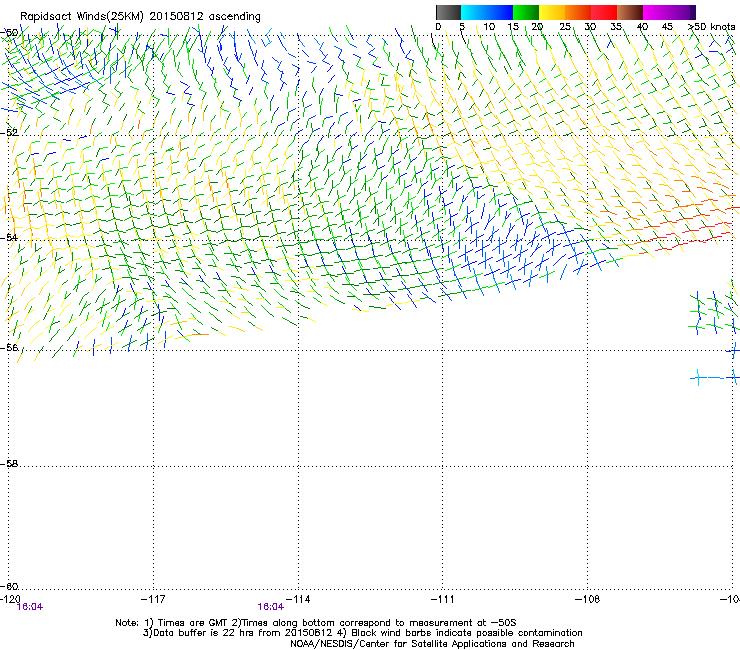Click the legend number '45'
Image resolution: width=740 pixels, height=650 pixels.
click(x=667, y=27)
